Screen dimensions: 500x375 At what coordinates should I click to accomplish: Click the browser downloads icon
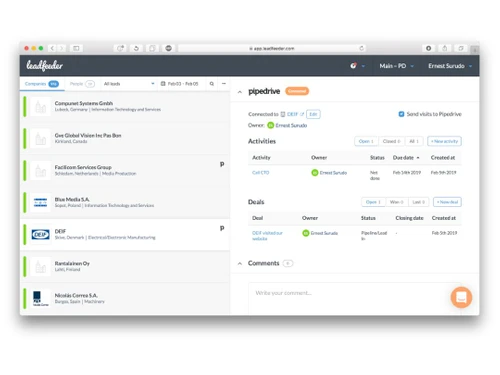tap(429, 48)
